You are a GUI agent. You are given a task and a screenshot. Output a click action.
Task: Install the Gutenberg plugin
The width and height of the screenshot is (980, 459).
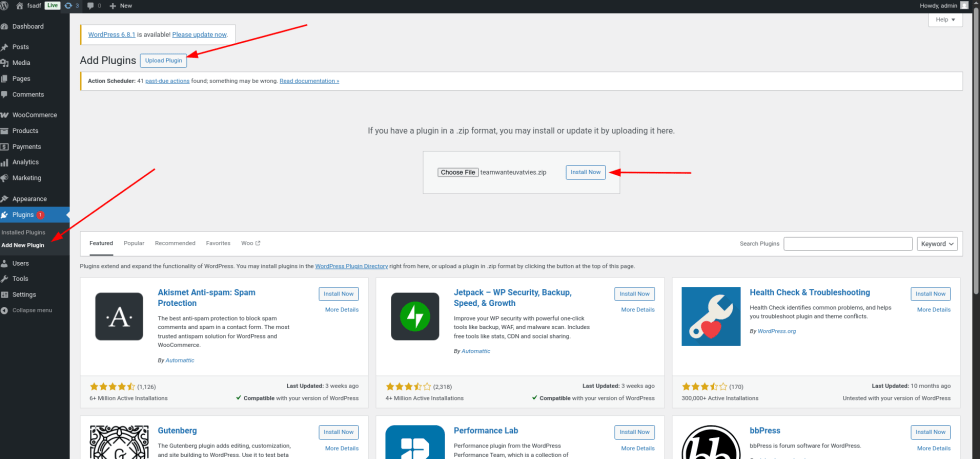pyautogui.click(x=339, y=432)
